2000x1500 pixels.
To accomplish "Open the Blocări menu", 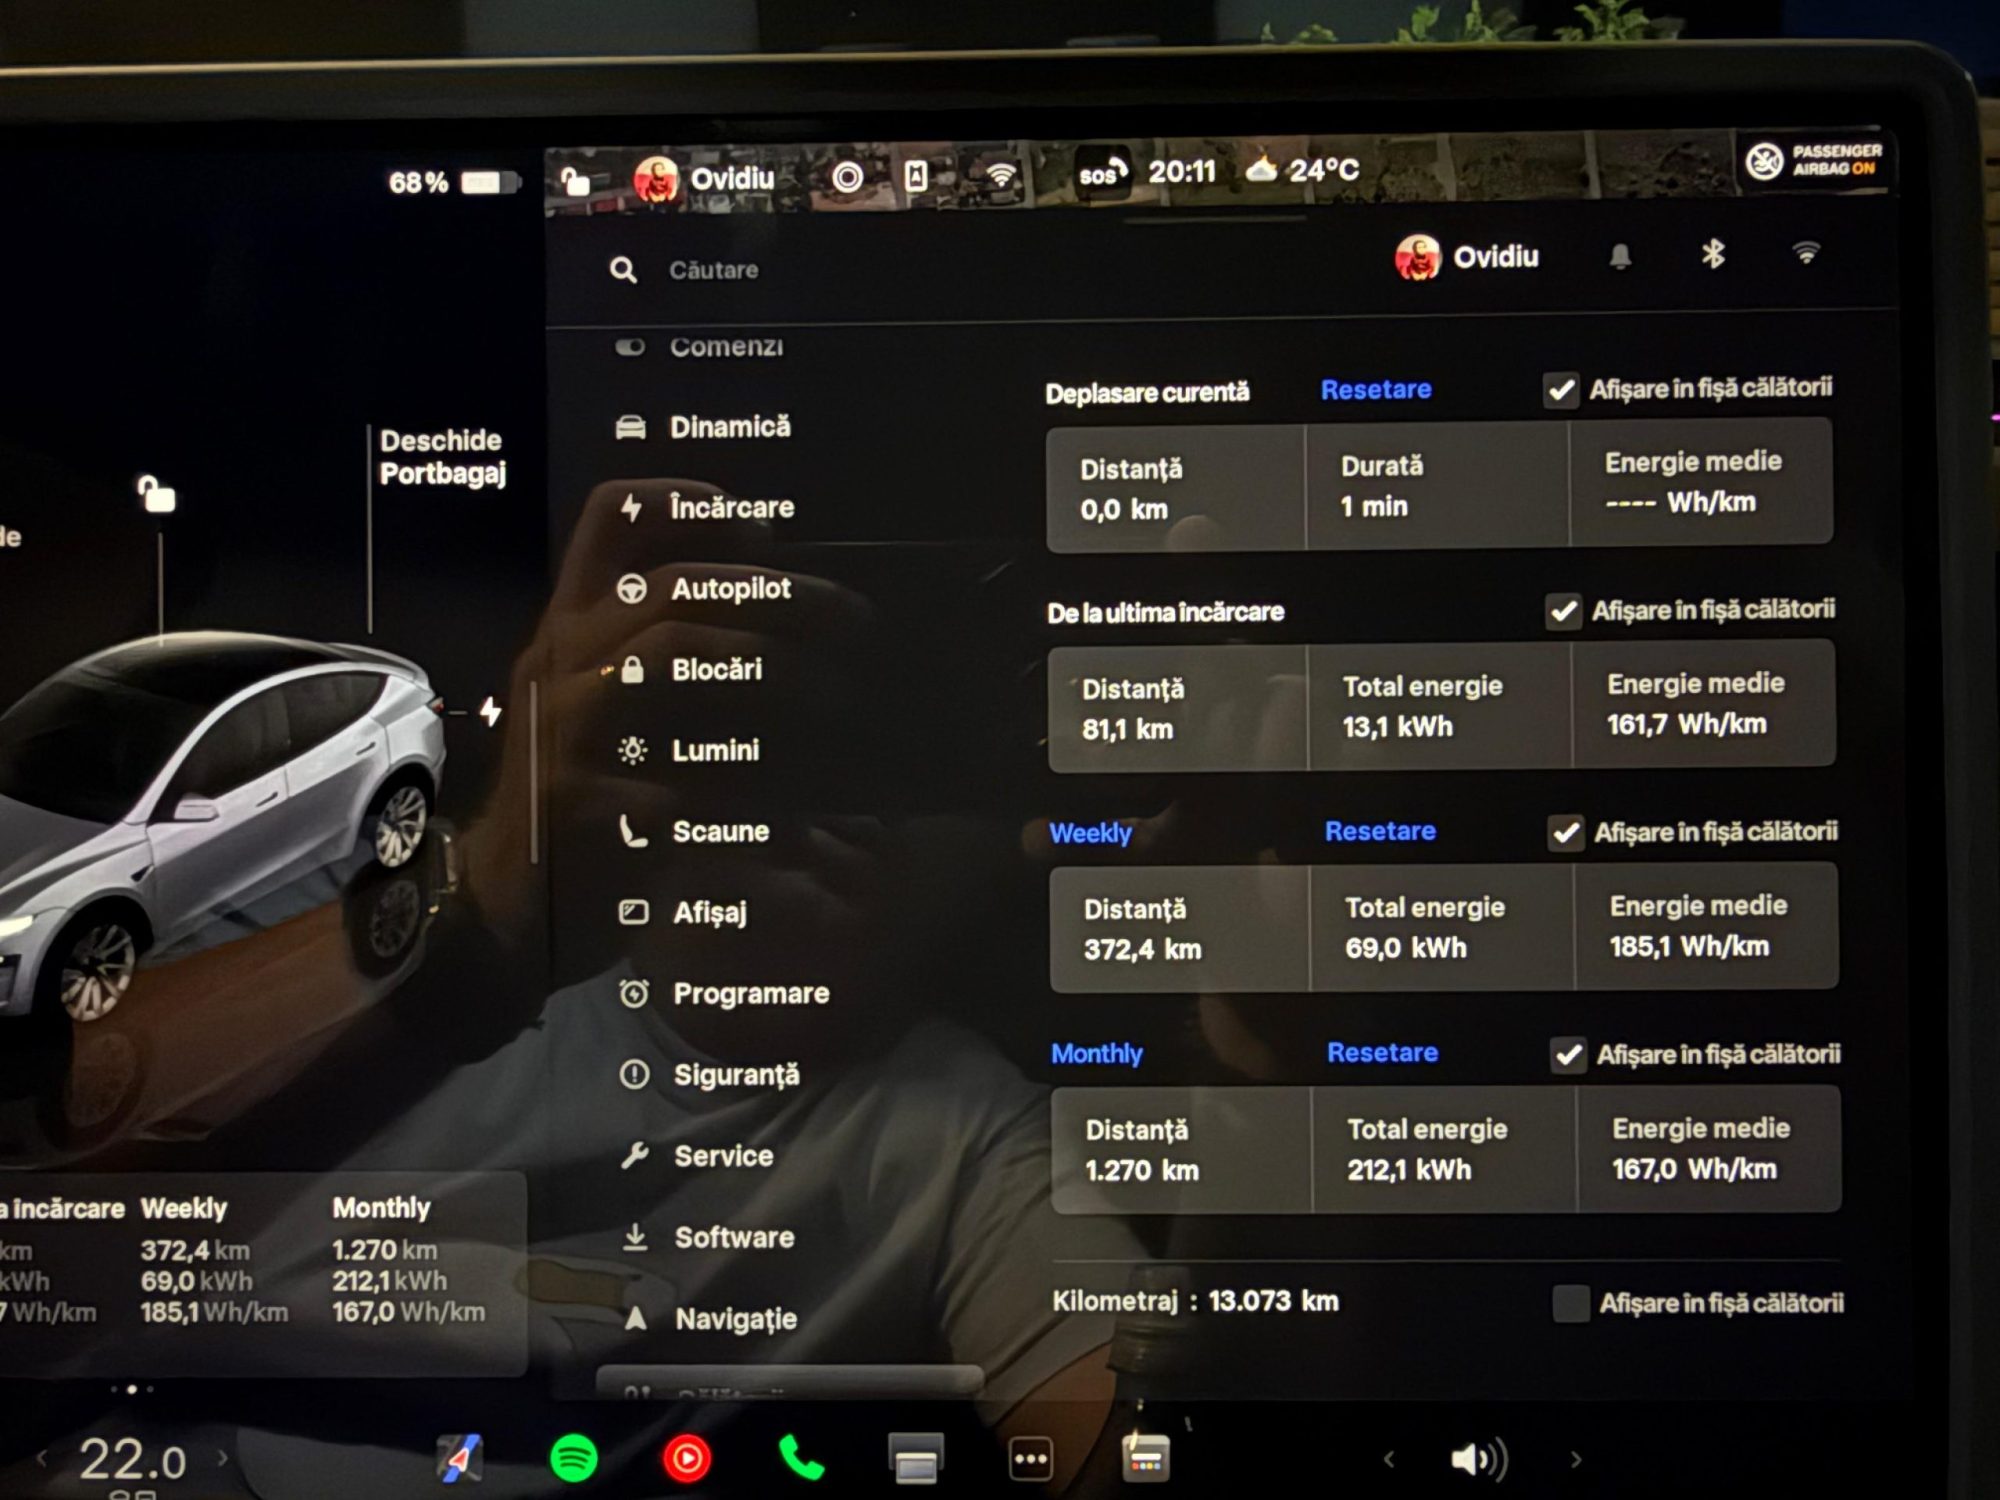I will [690, 670].
